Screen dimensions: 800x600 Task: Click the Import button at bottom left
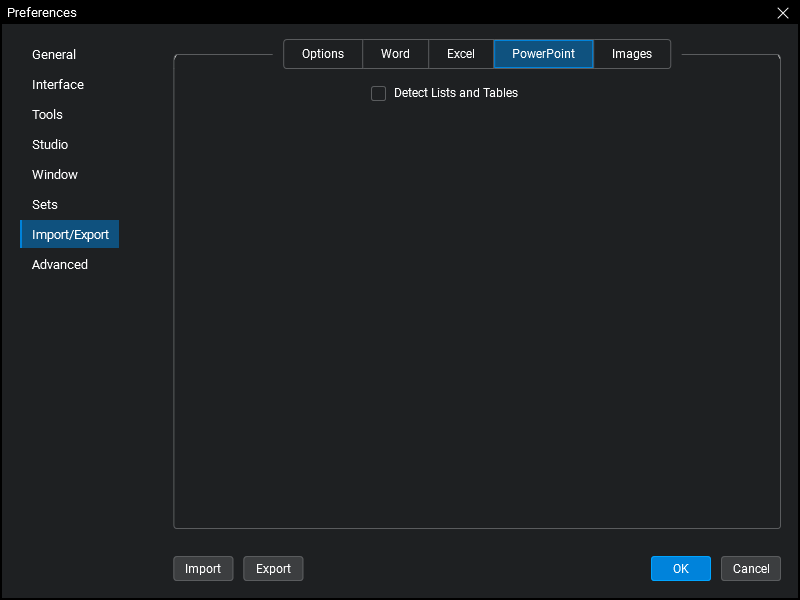coord(203,569)
